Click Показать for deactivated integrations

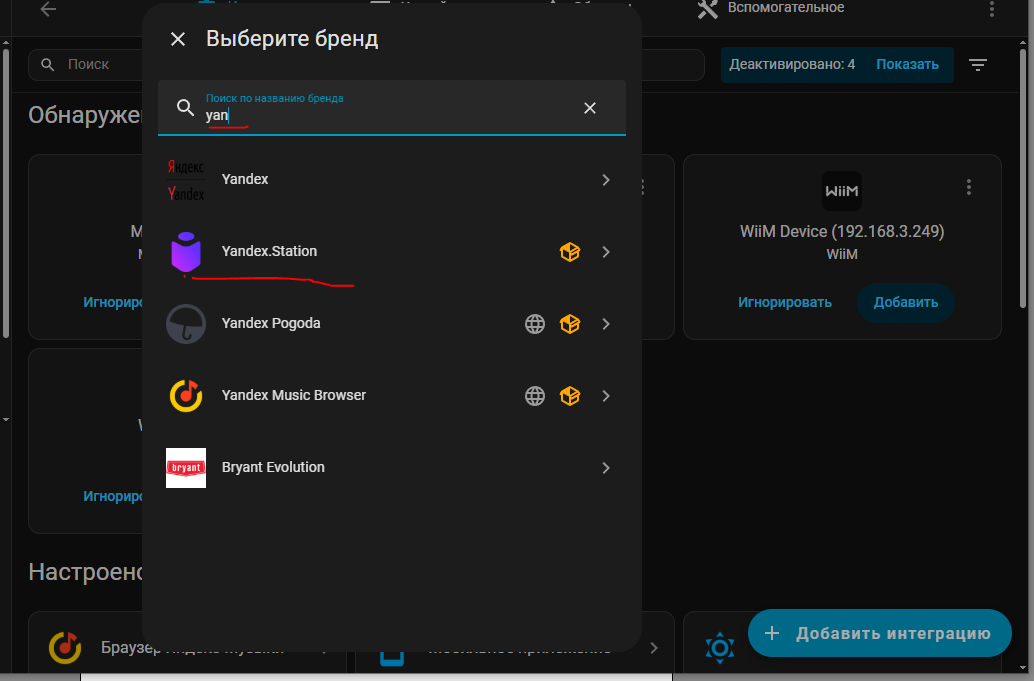[x=907, y=65]
